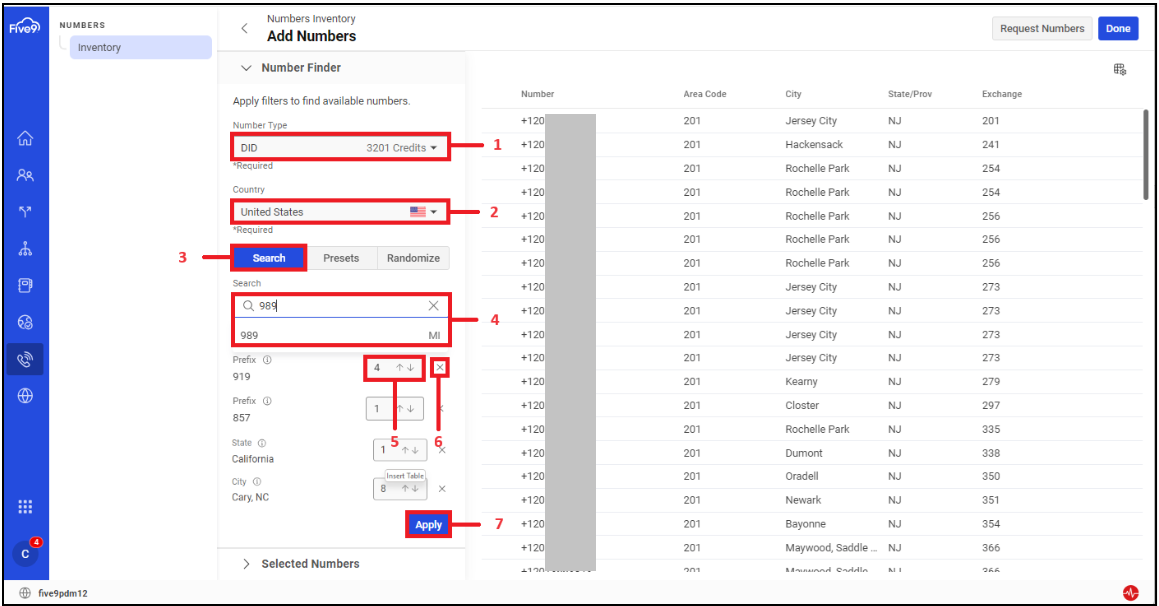Click the Five9 logo icon

pyautogui.click(x=24, y=26)
